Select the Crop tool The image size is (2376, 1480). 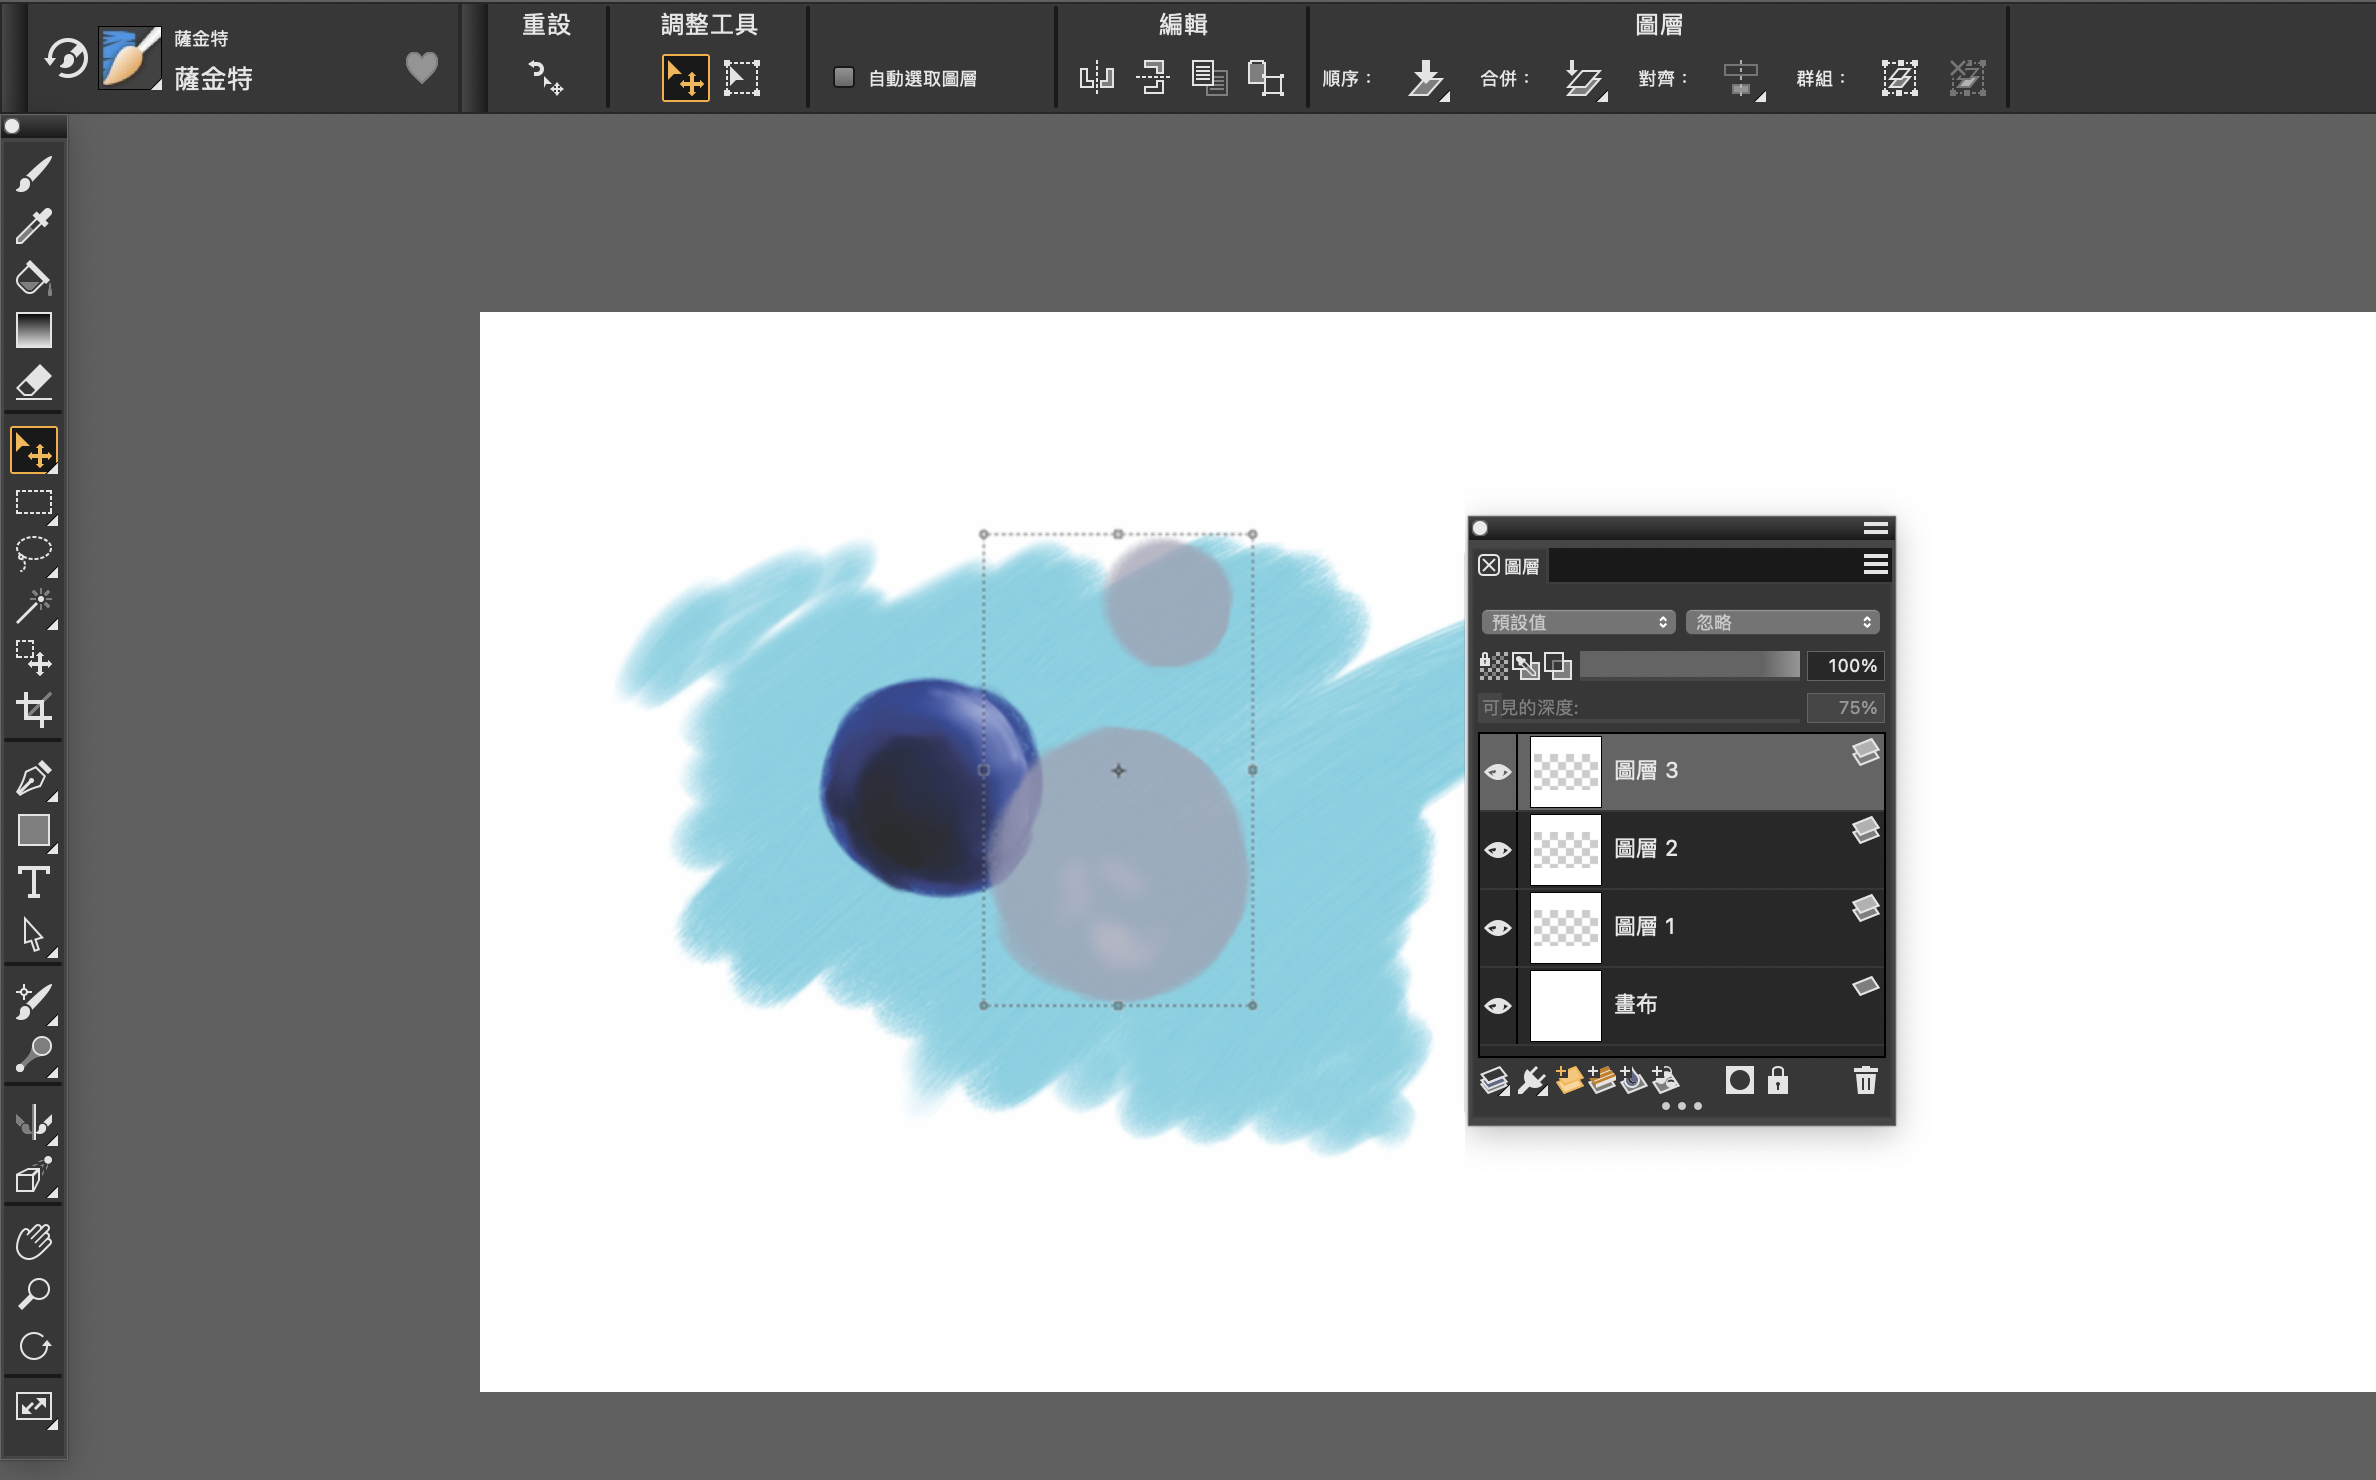[33, 710]
